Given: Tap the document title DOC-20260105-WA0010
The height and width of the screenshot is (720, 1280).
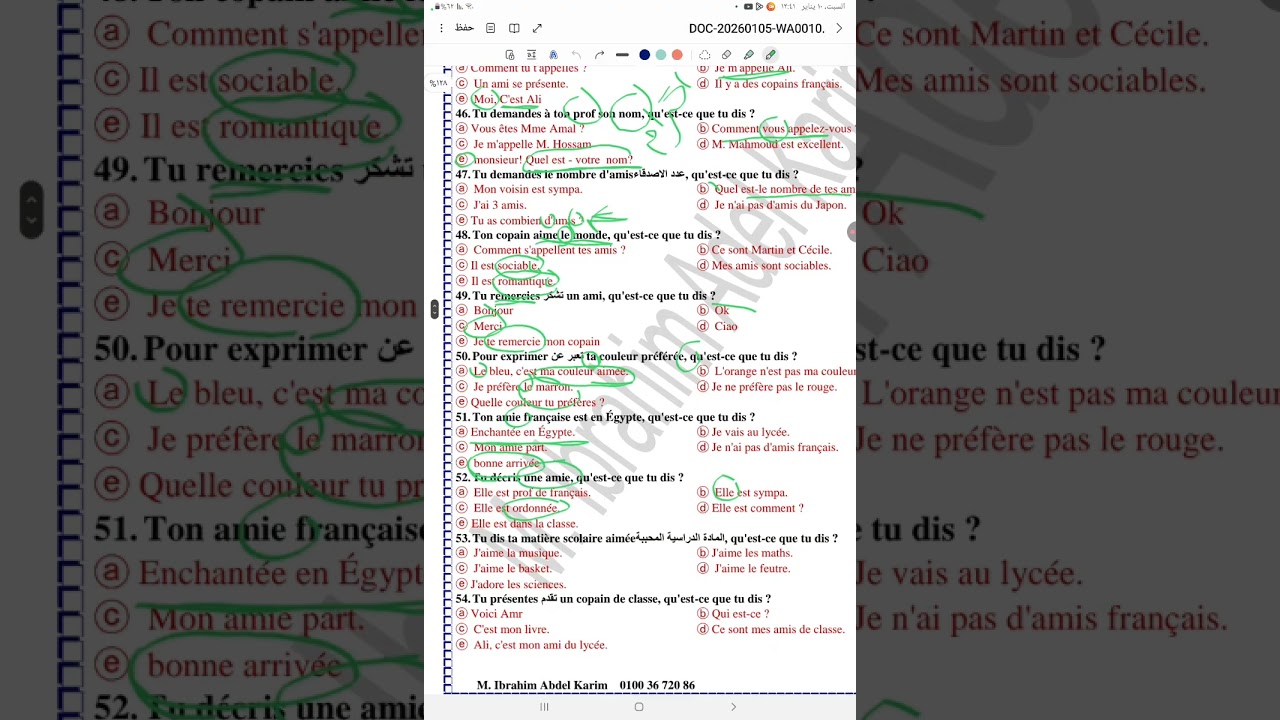Looking at the screenshot, I should (x=757, y=29).
